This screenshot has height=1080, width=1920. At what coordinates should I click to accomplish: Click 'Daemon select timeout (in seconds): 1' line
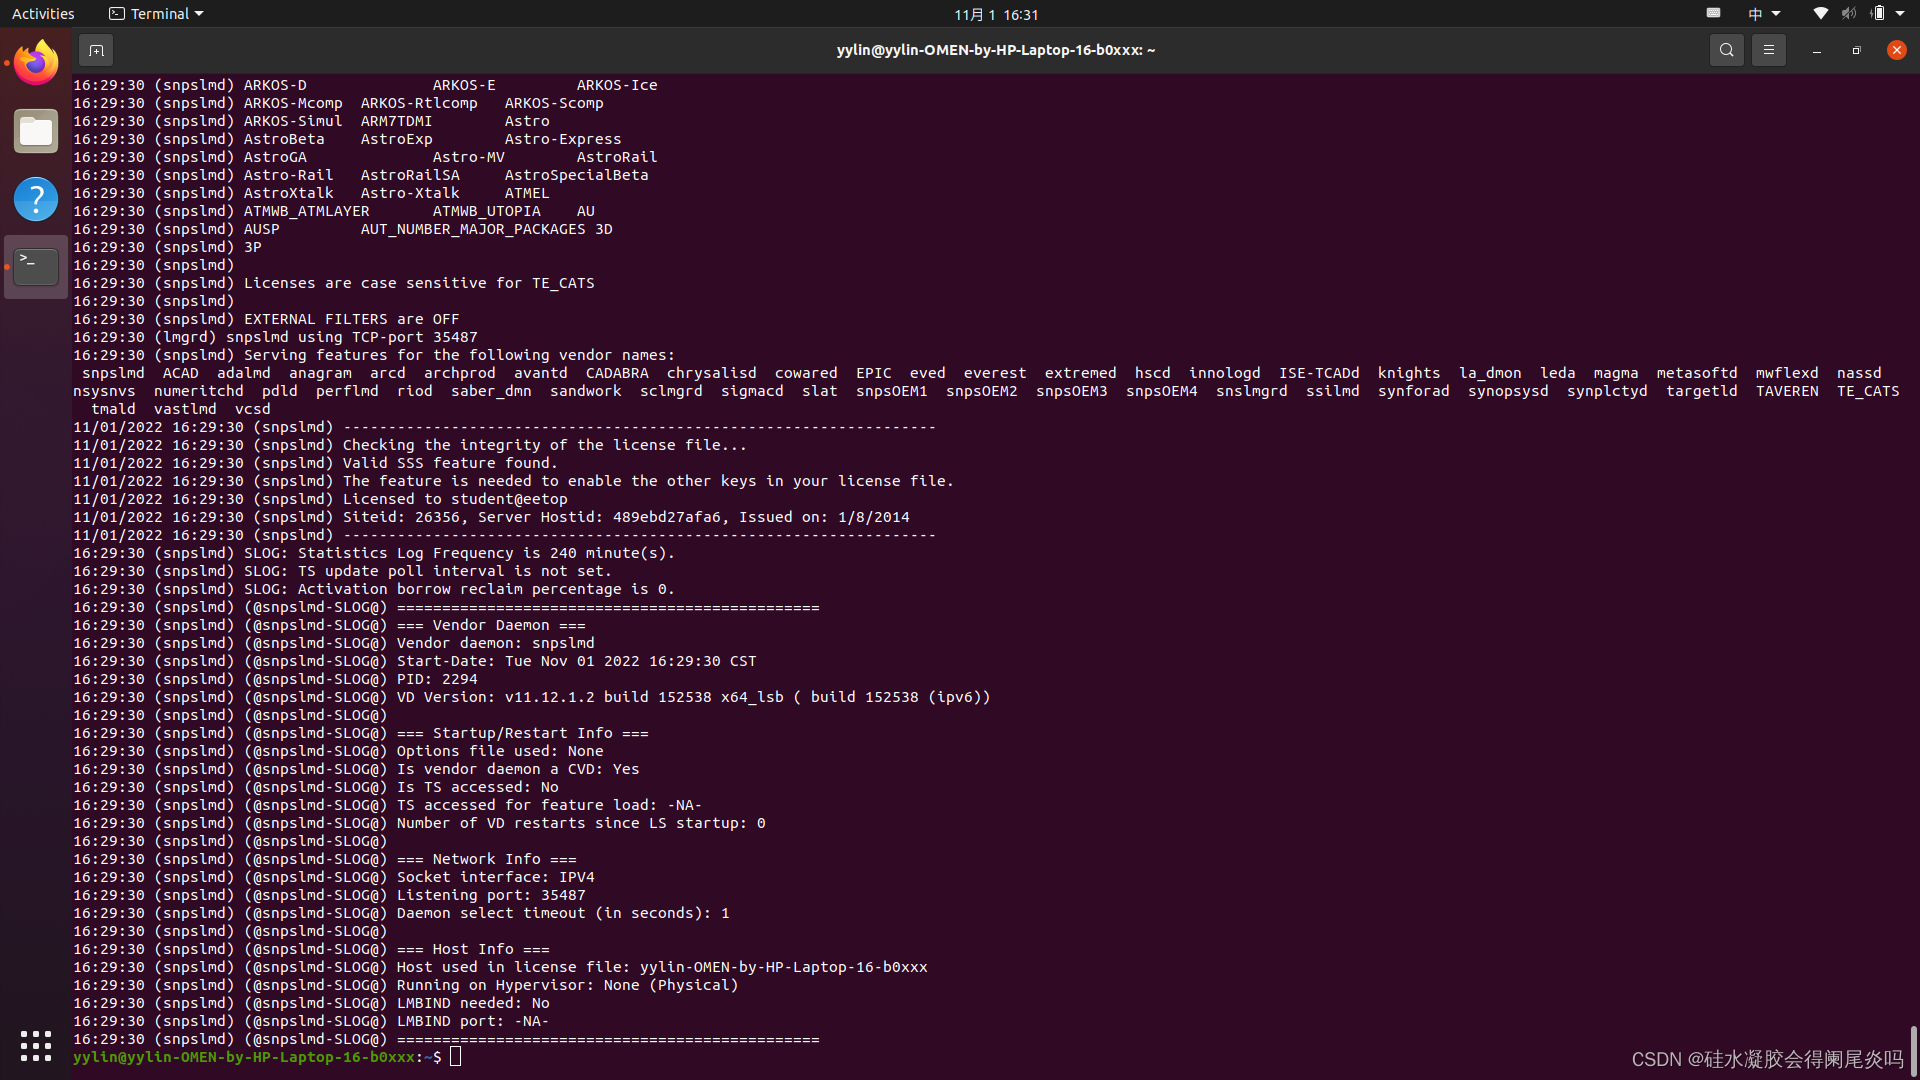click(401, 913)
